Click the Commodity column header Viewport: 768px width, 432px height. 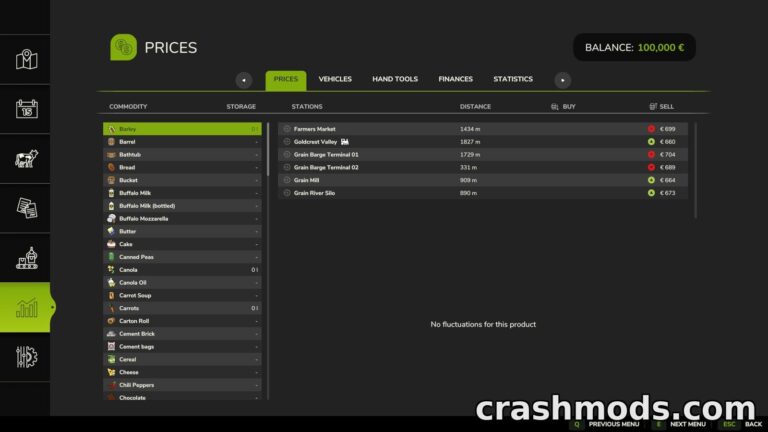point(128,106)
